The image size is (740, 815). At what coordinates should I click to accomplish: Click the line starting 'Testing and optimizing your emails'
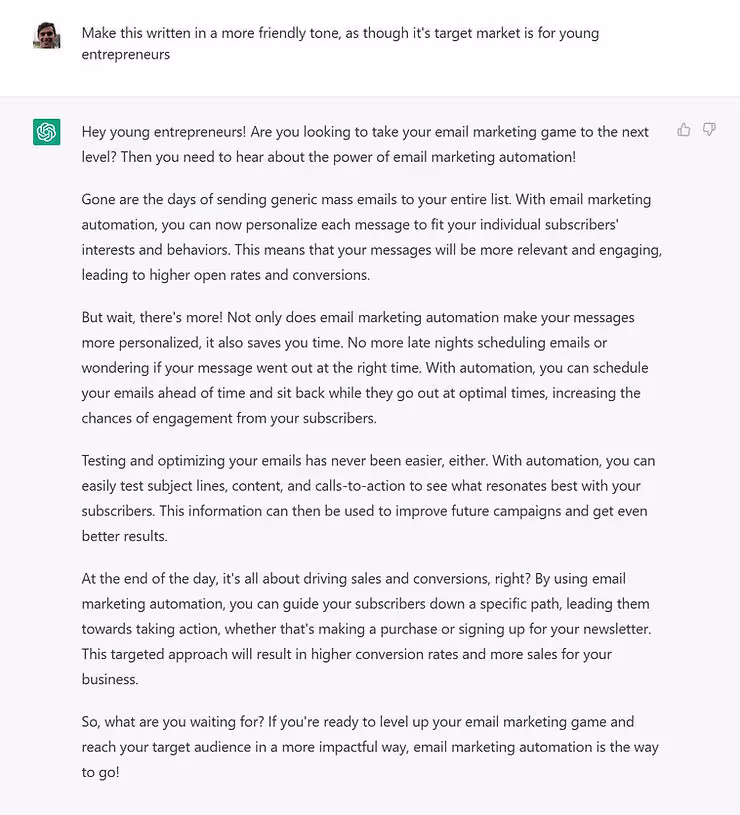[368, 461]
